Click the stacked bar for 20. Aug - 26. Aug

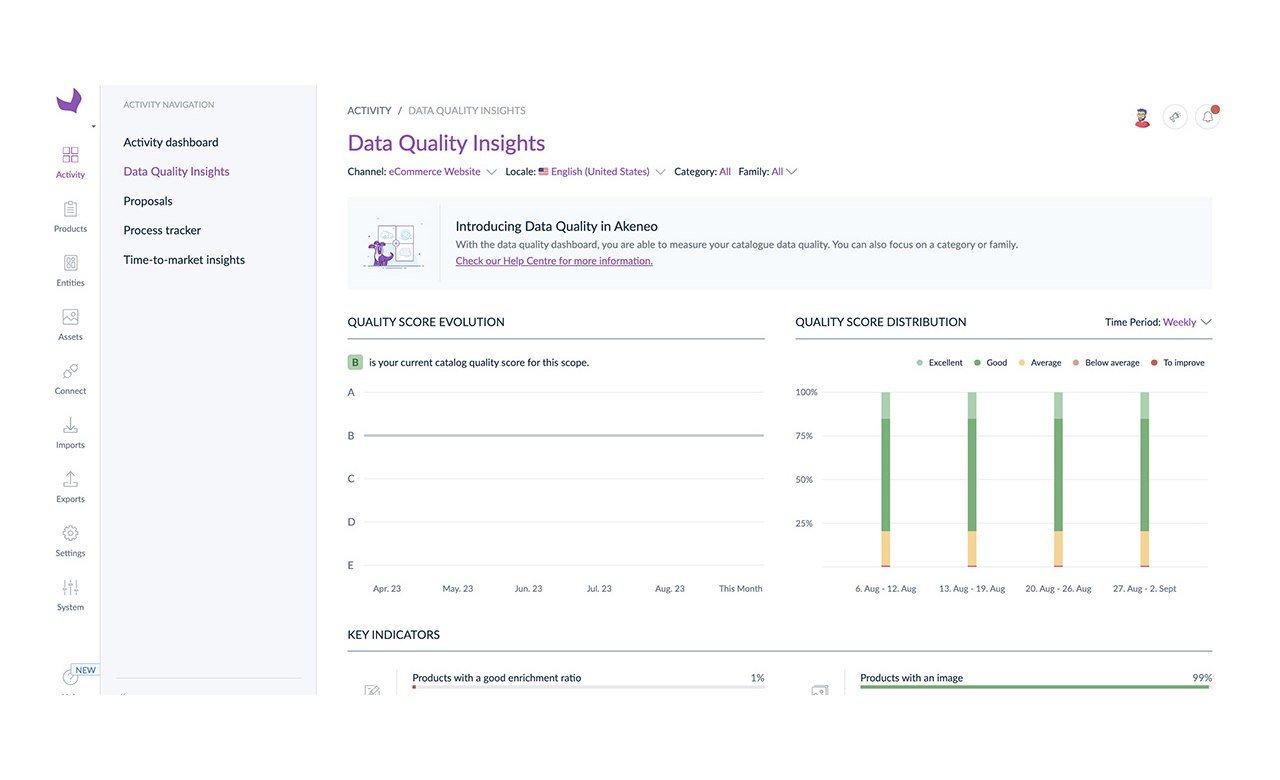[x=1058, y=480]
